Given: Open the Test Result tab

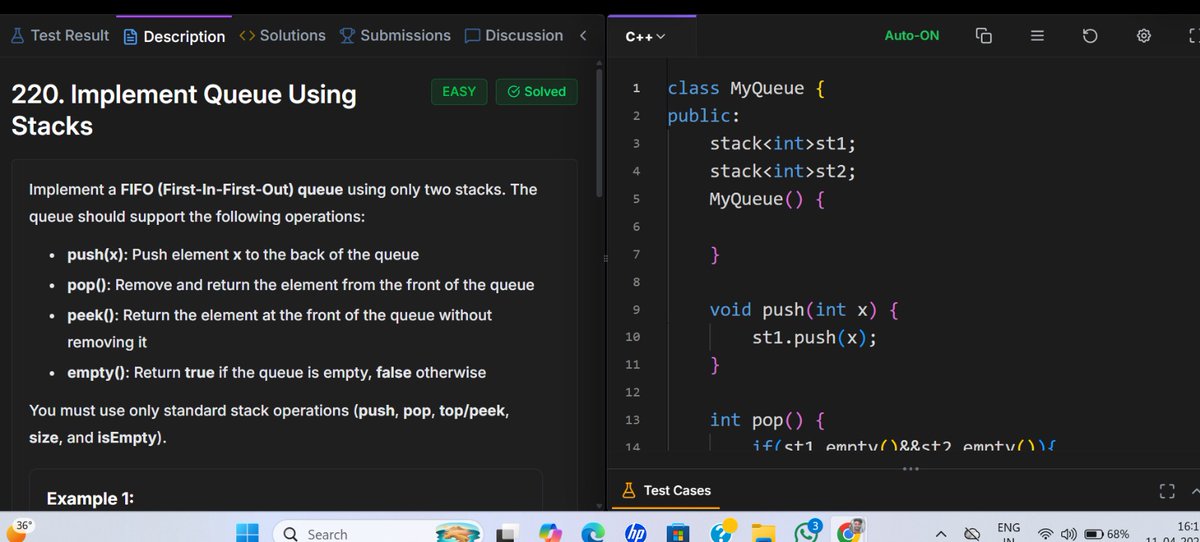Looking at the screenshot, I should coord(59,35).
